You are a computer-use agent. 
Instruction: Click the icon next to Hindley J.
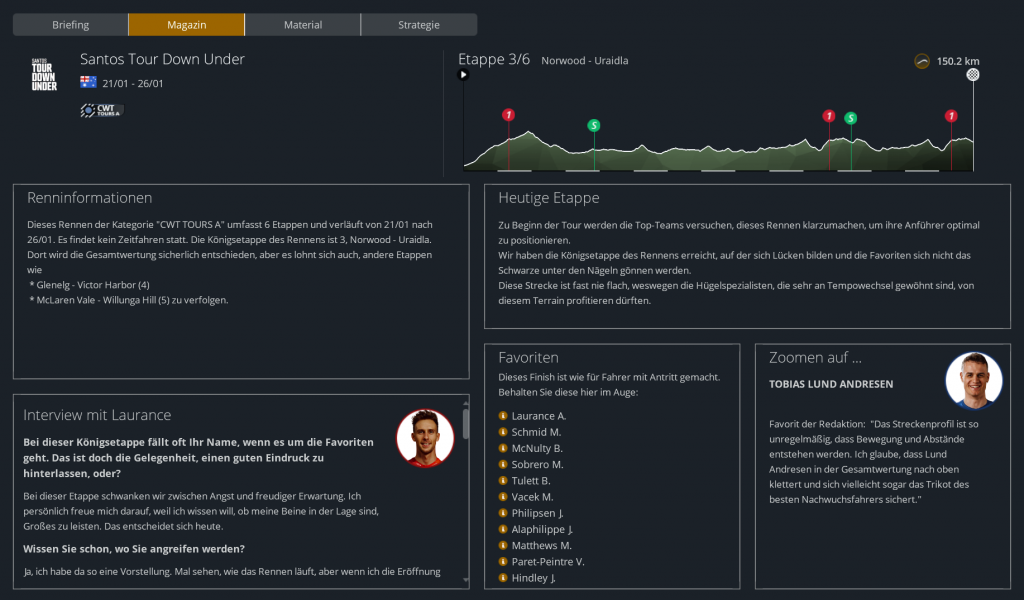(504, 578)
